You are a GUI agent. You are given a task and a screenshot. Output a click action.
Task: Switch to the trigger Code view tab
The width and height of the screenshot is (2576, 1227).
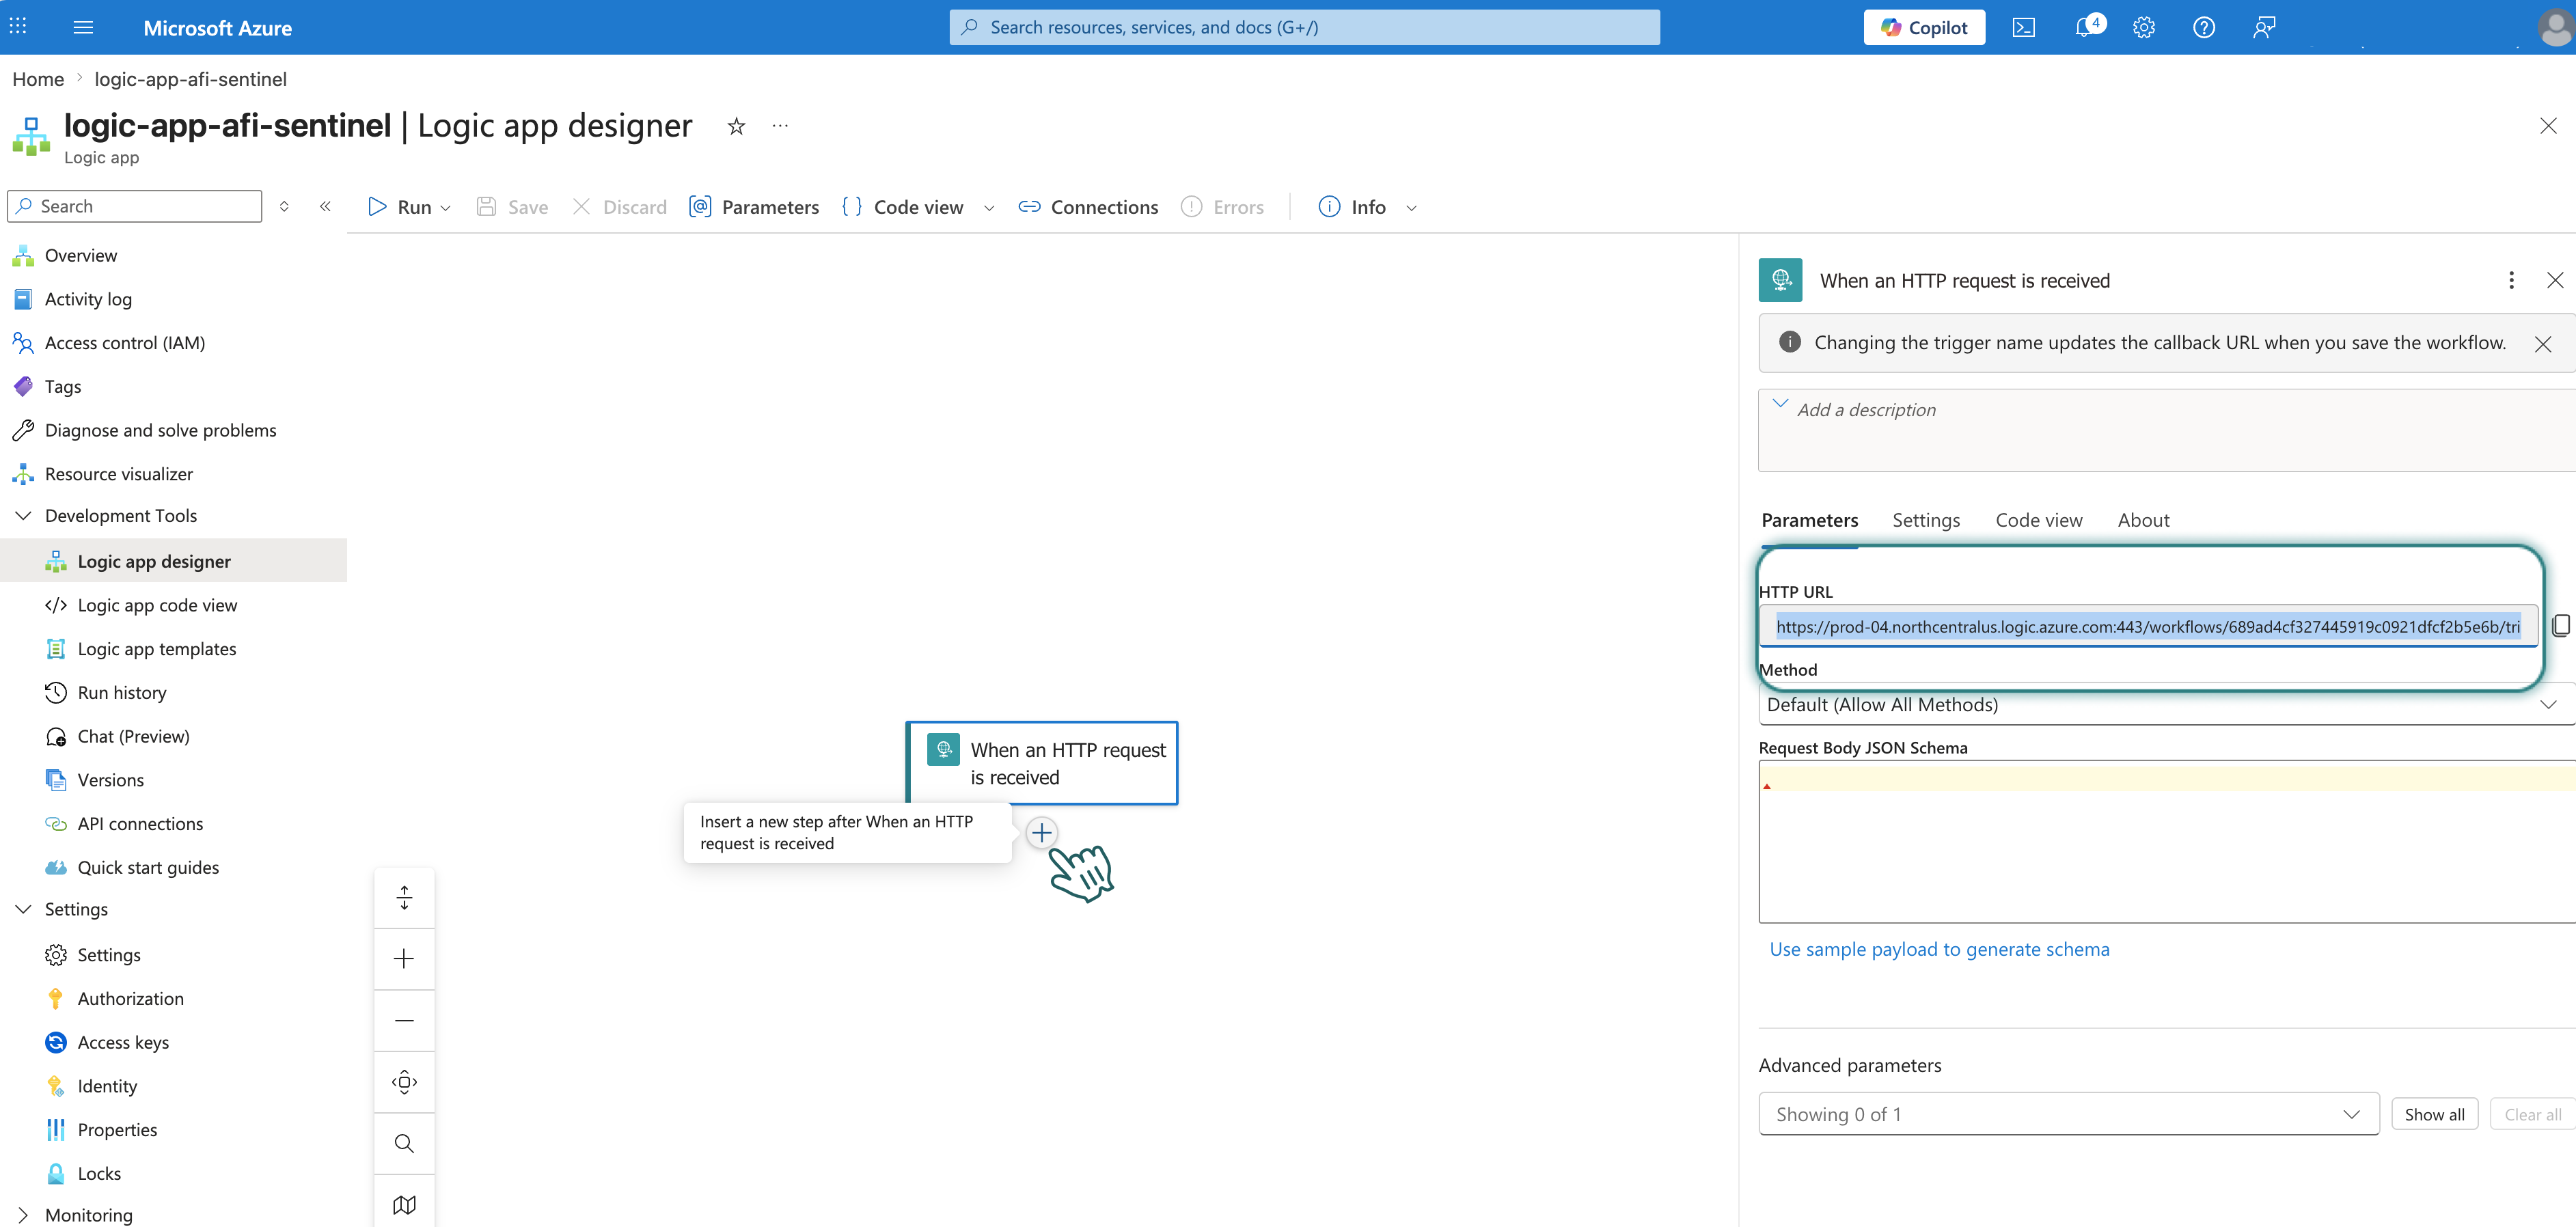pos(2038,520)
